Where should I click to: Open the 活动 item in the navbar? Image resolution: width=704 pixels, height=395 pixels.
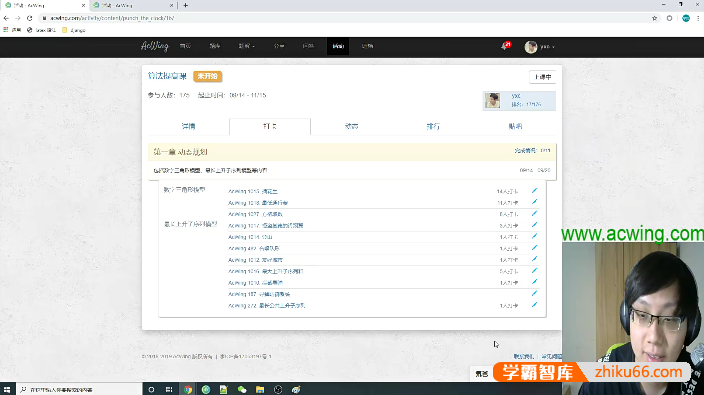338,46
